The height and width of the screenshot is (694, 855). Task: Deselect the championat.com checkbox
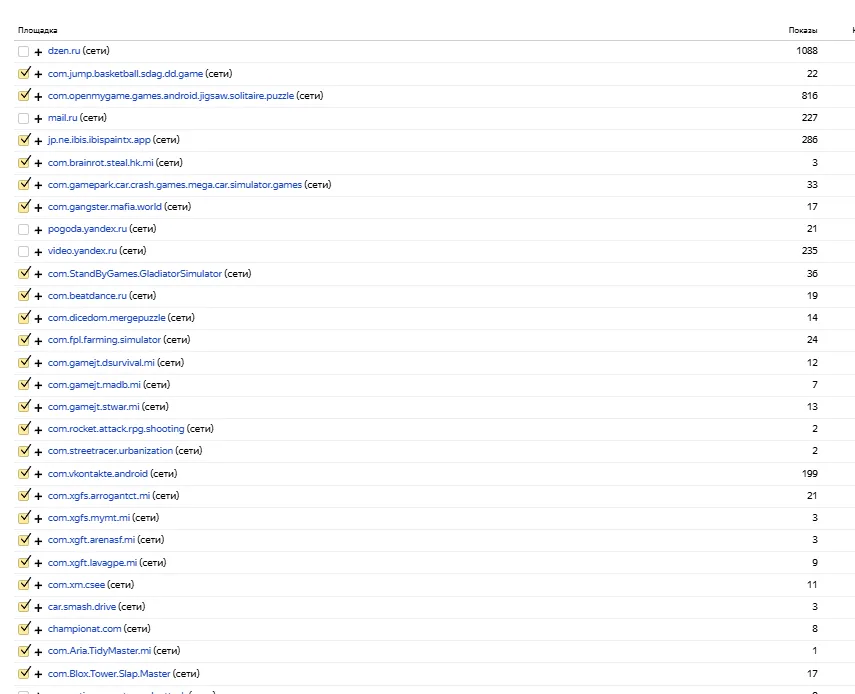(x=23, y=629)
